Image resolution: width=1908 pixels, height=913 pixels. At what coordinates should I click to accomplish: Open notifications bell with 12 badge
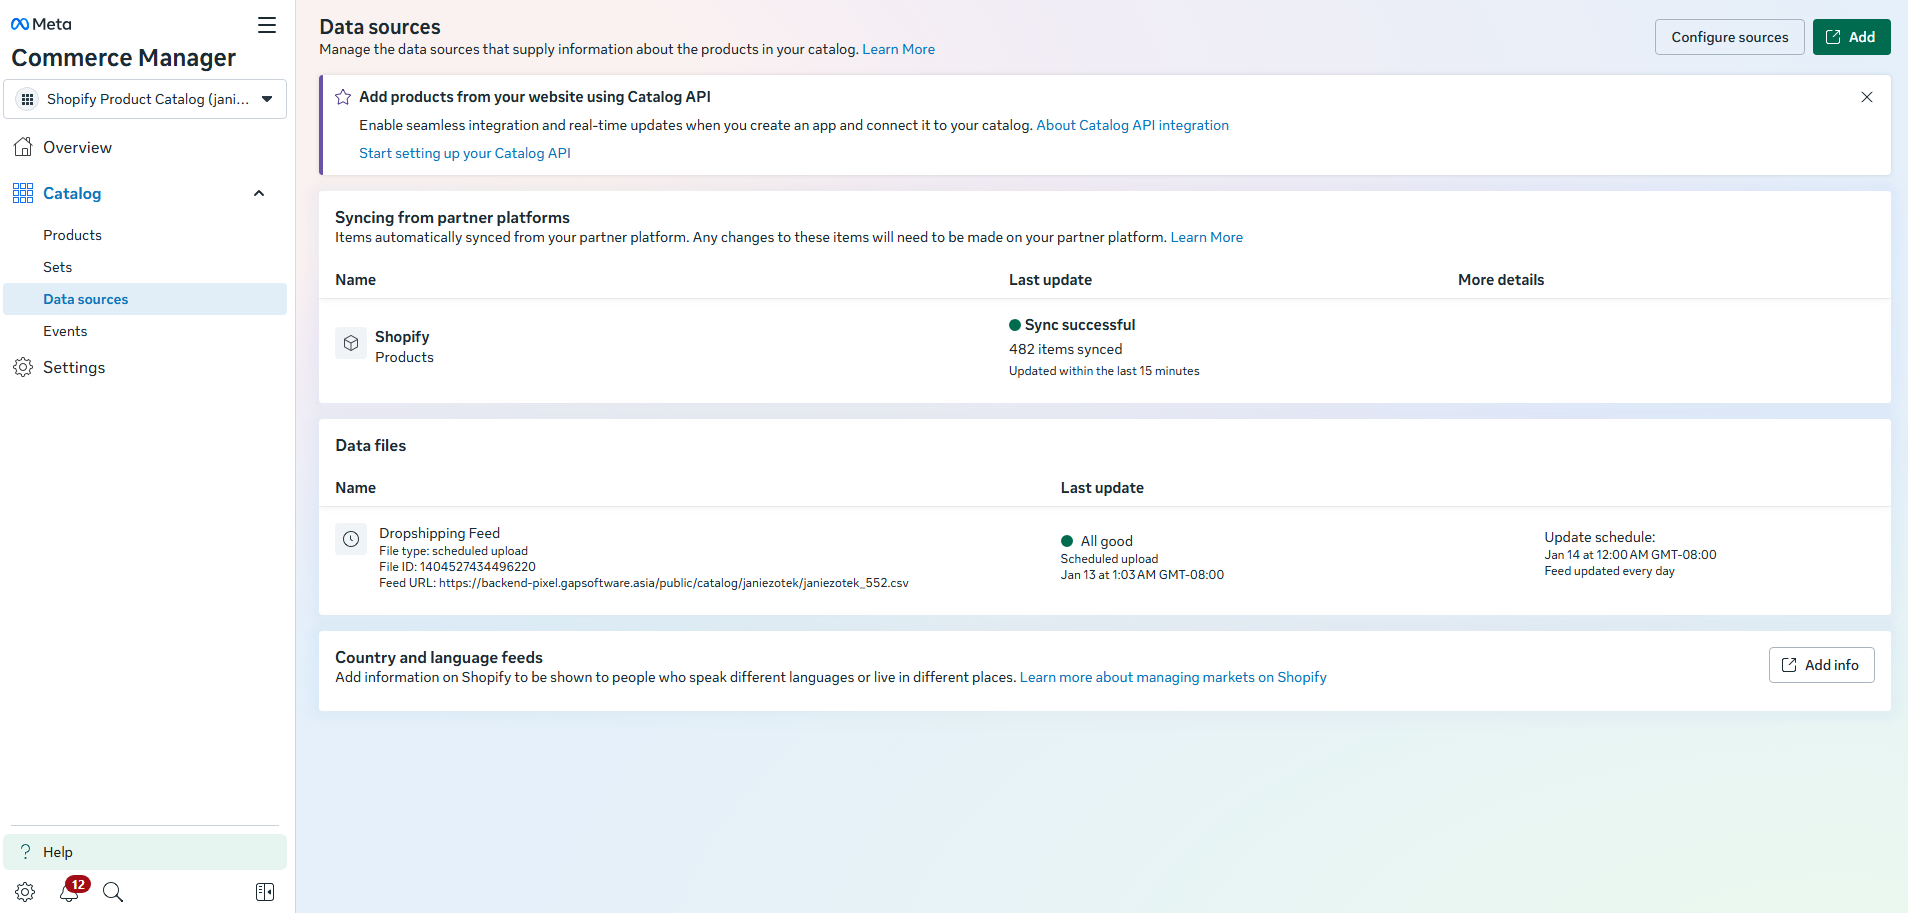click(x=70, y=891)
